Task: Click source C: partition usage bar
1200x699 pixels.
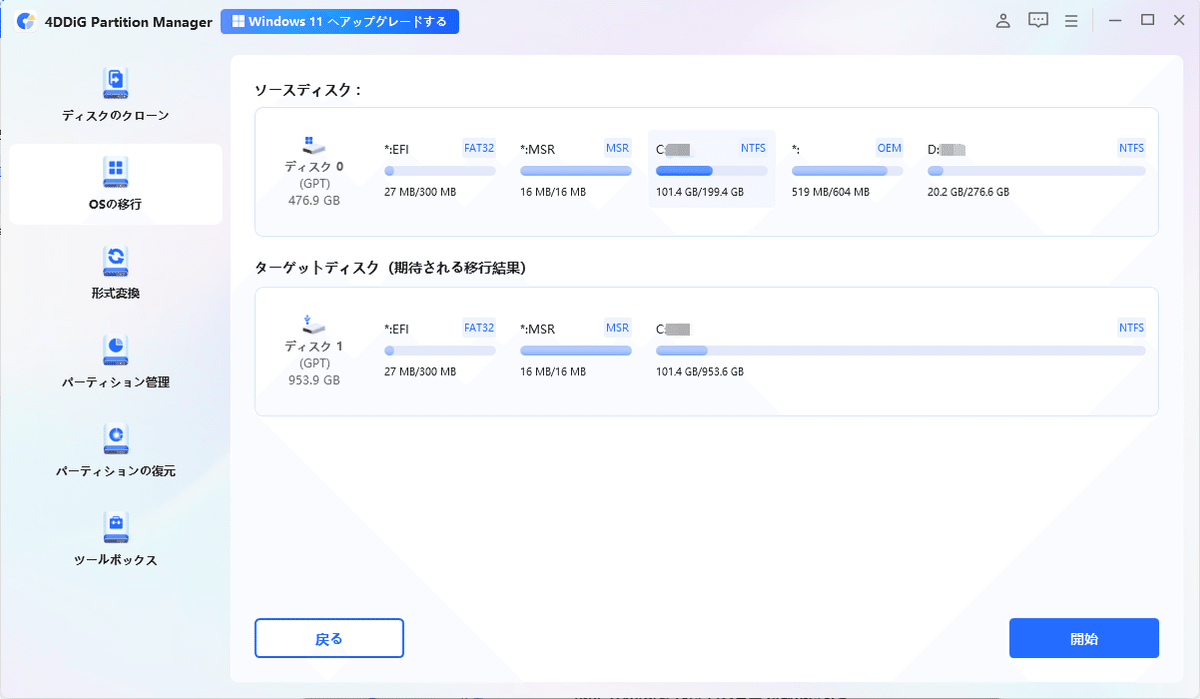Action: click(711, 171)
